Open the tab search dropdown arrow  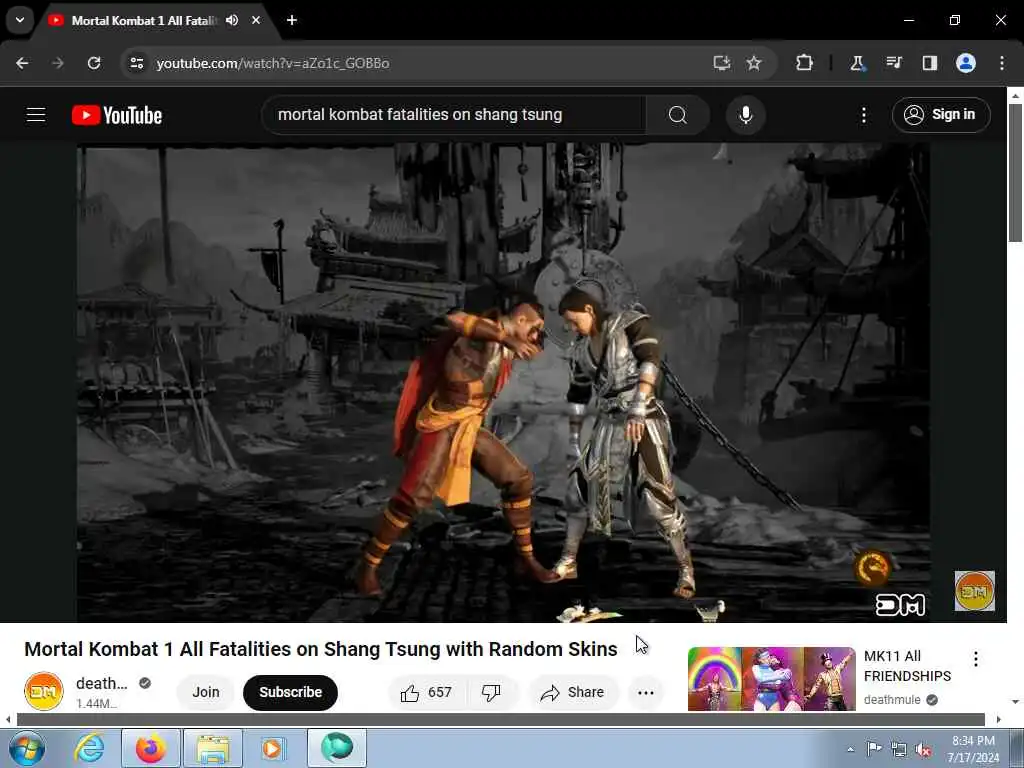tap(20, 20)
